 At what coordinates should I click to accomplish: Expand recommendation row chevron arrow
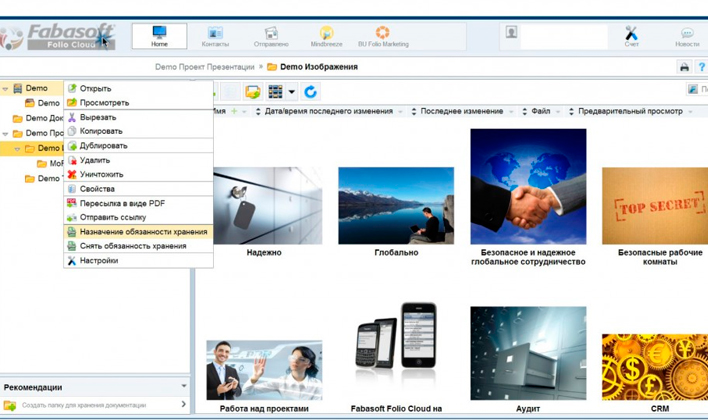pos(183,404)
